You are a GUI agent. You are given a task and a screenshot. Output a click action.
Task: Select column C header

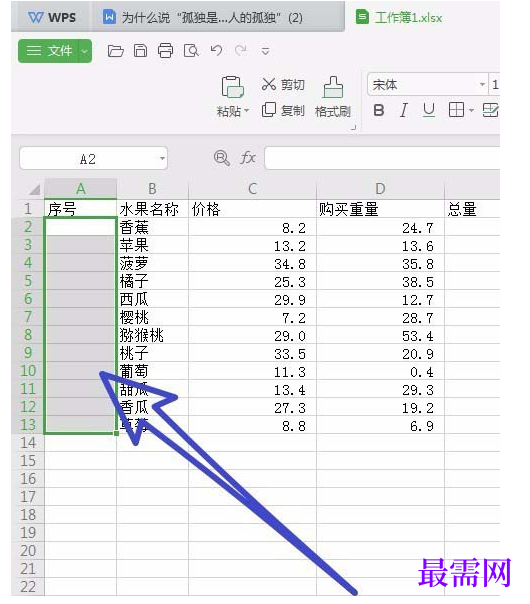(x=252, y=189)
